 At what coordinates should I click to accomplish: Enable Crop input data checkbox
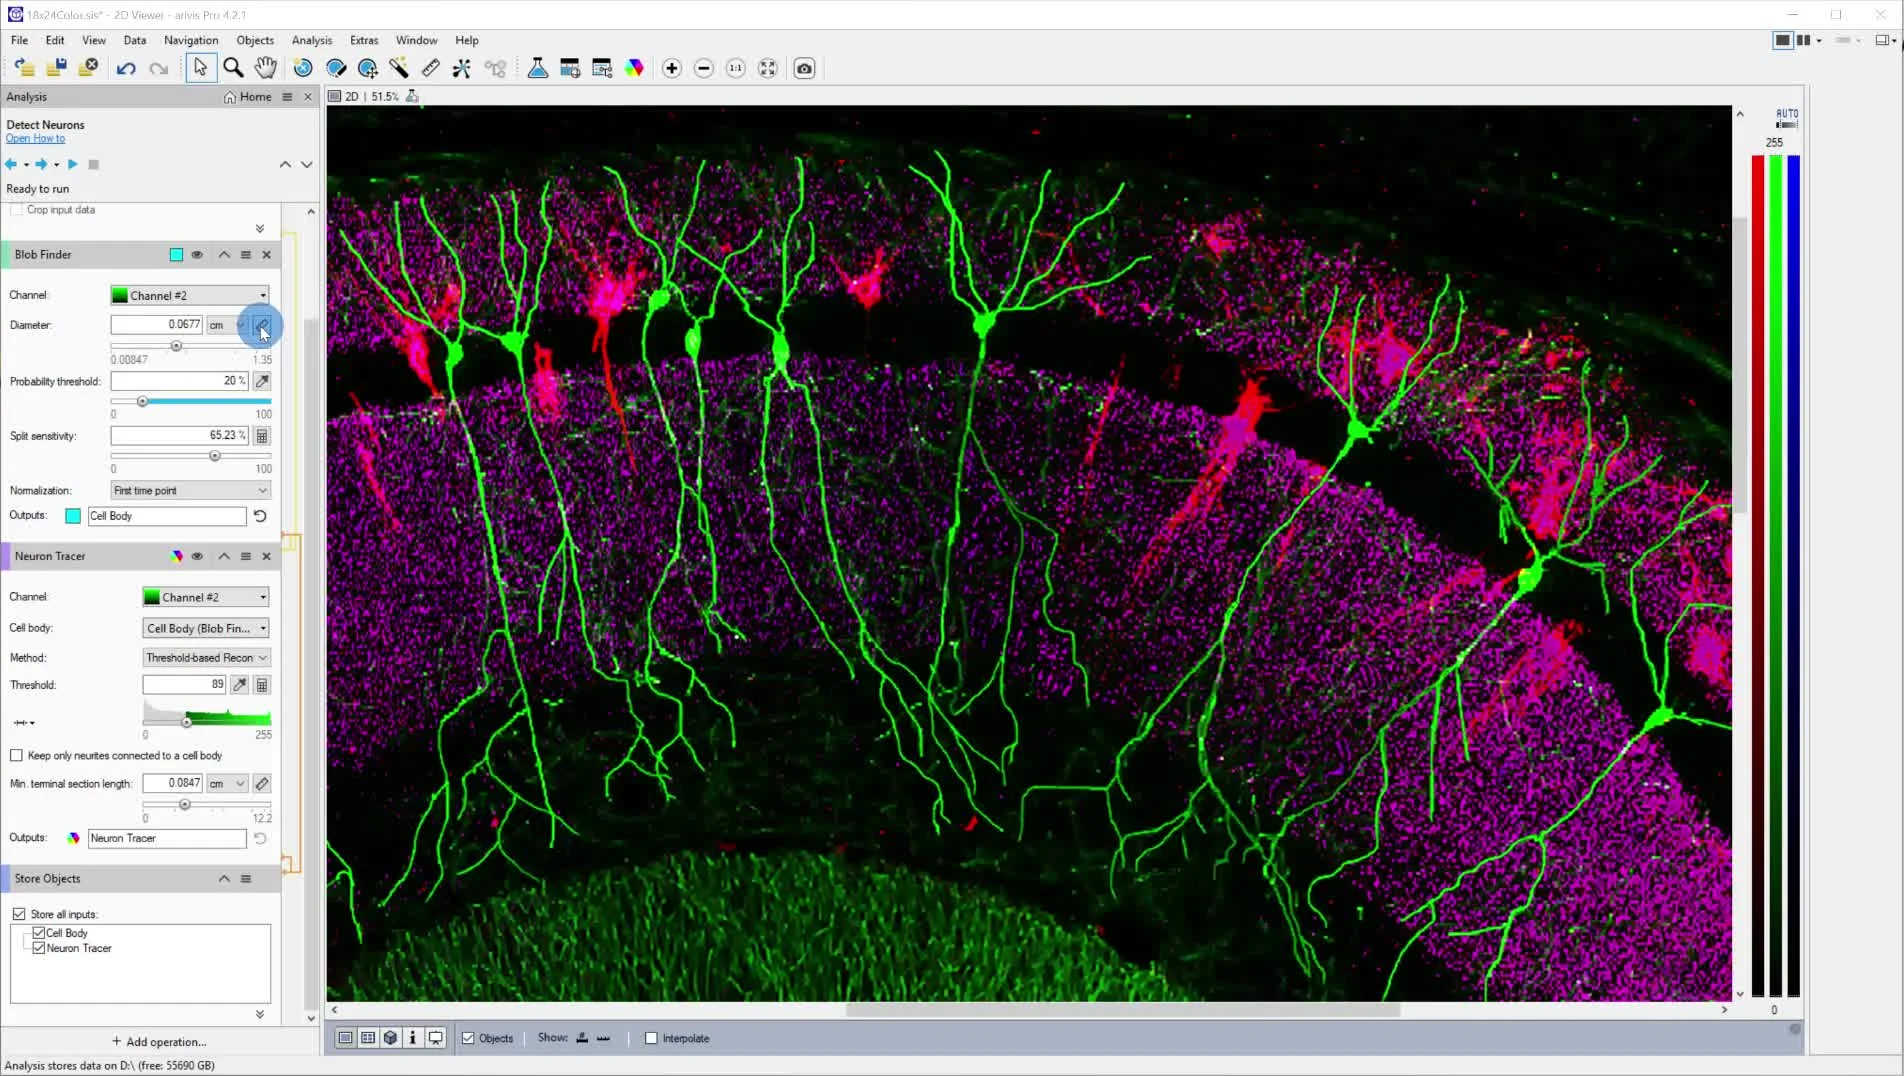[16, 210]
